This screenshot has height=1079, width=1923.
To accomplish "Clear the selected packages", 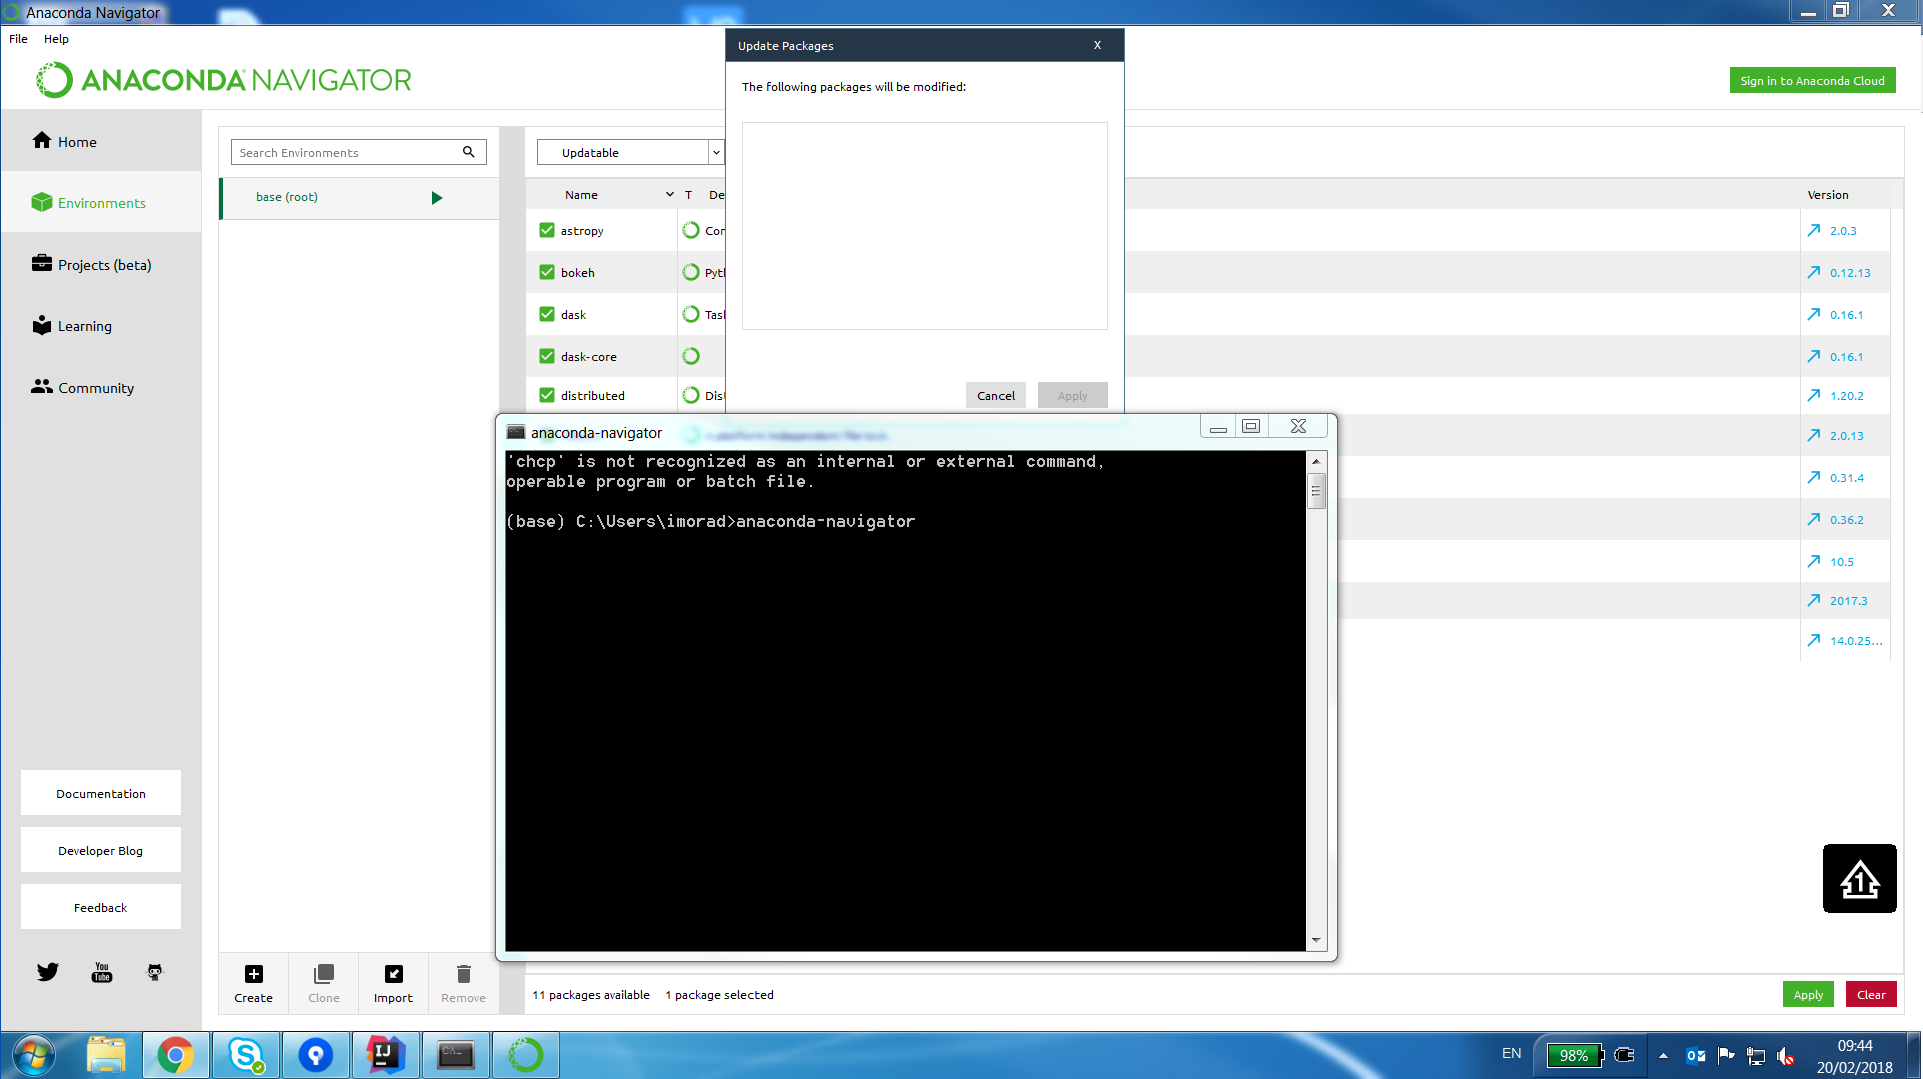I will (x=1869, y=994).
